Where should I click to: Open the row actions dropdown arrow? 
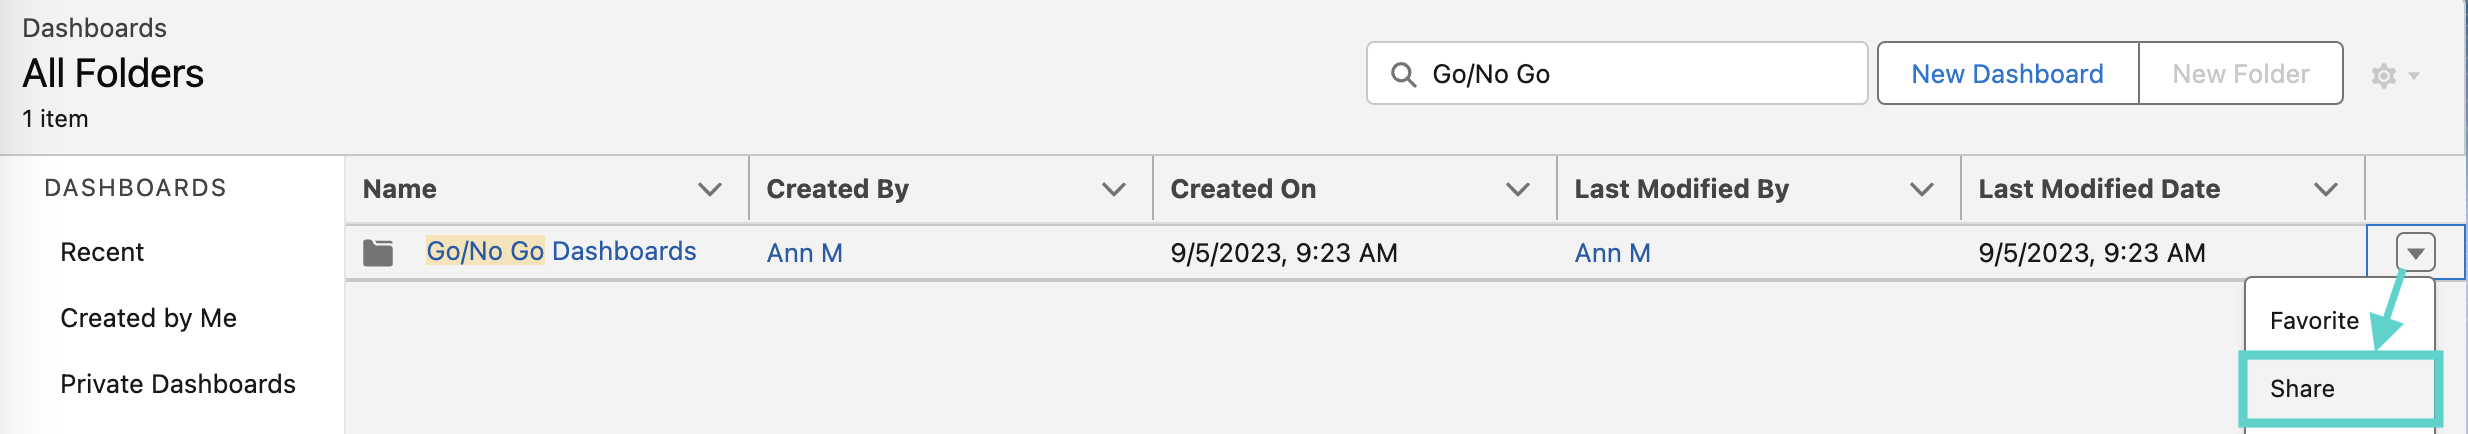click(2415, 252)
